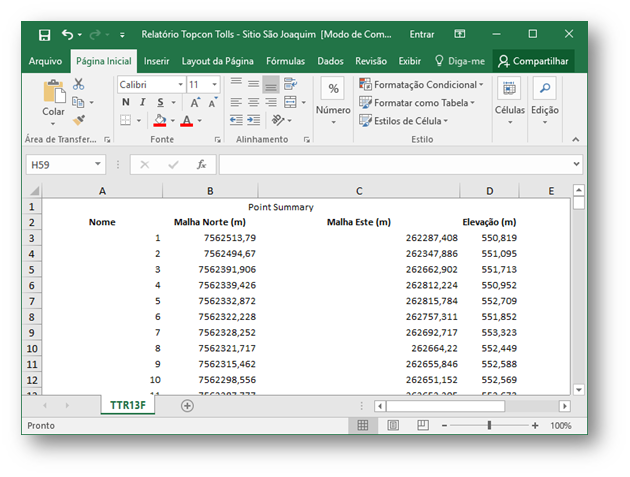
Task: Add a new sheet with the plus icon
Action: click(187, 406)
